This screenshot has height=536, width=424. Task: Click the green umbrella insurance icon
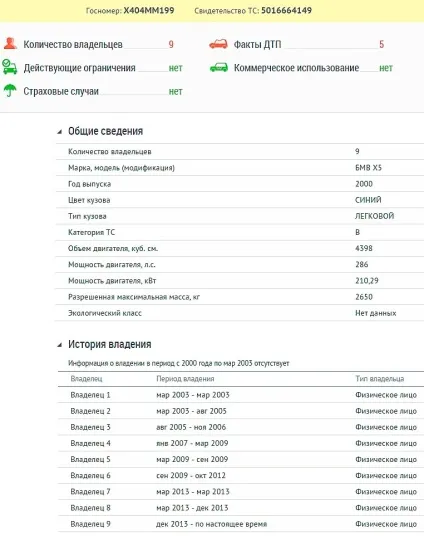10,91
